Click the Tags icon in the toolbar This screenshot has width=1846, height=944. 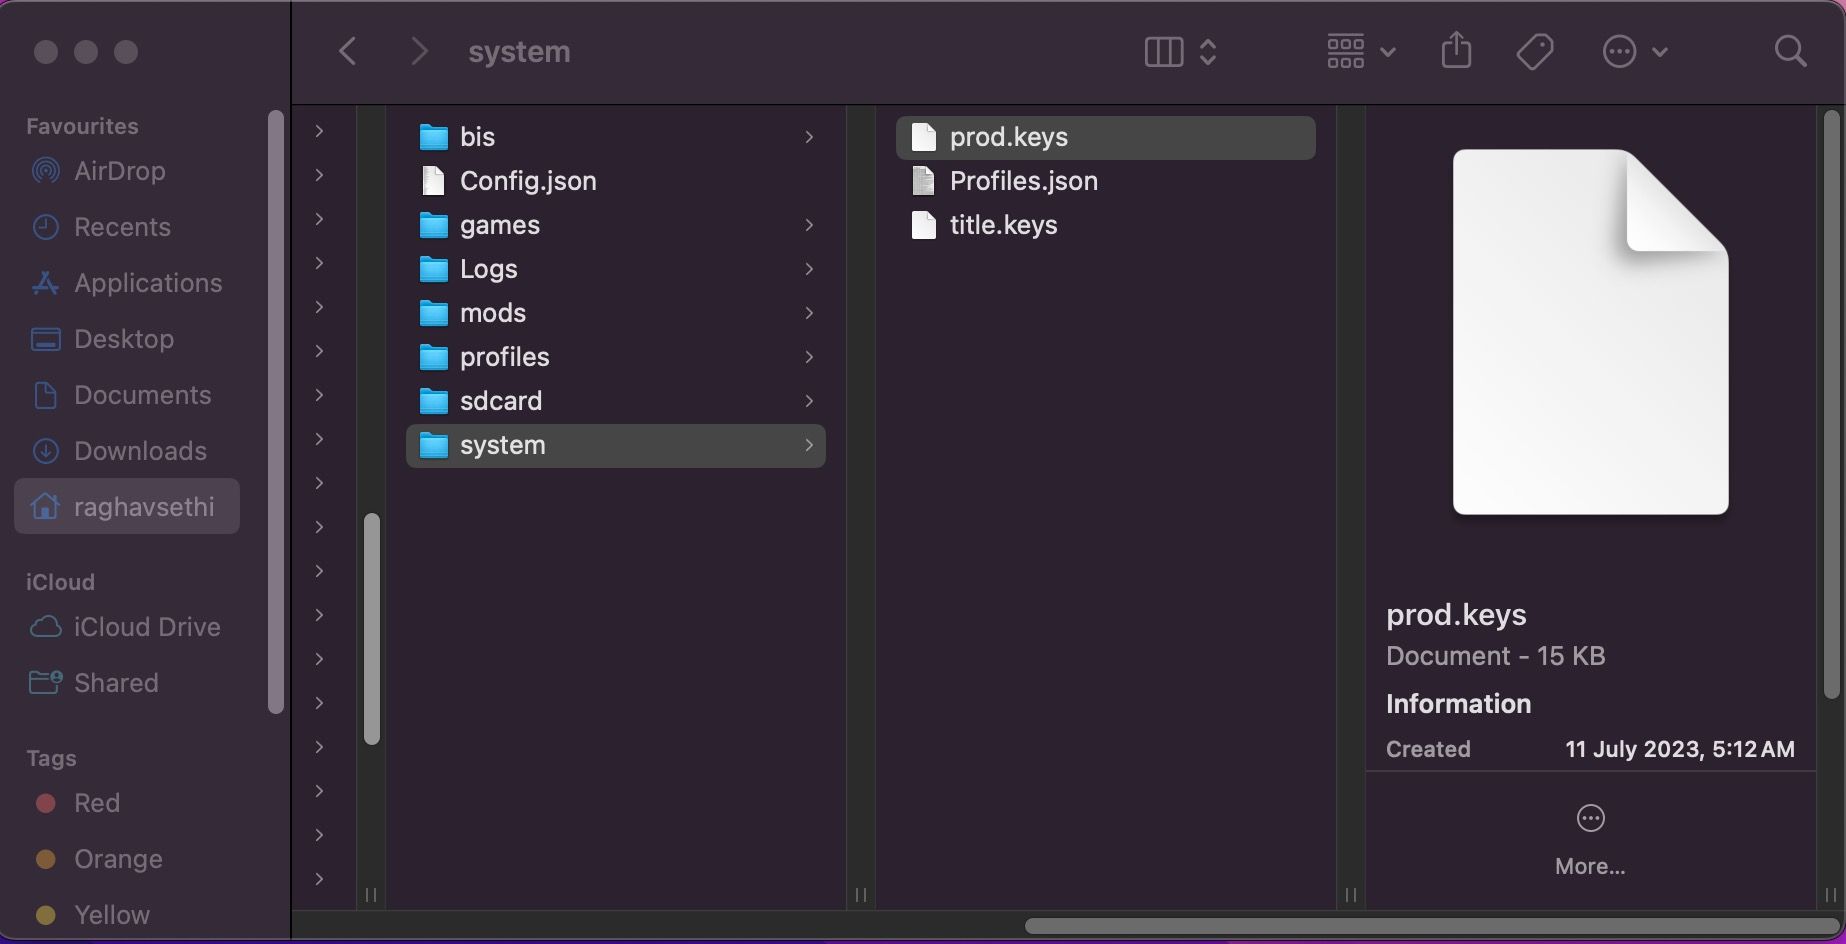pos(1535,50)
